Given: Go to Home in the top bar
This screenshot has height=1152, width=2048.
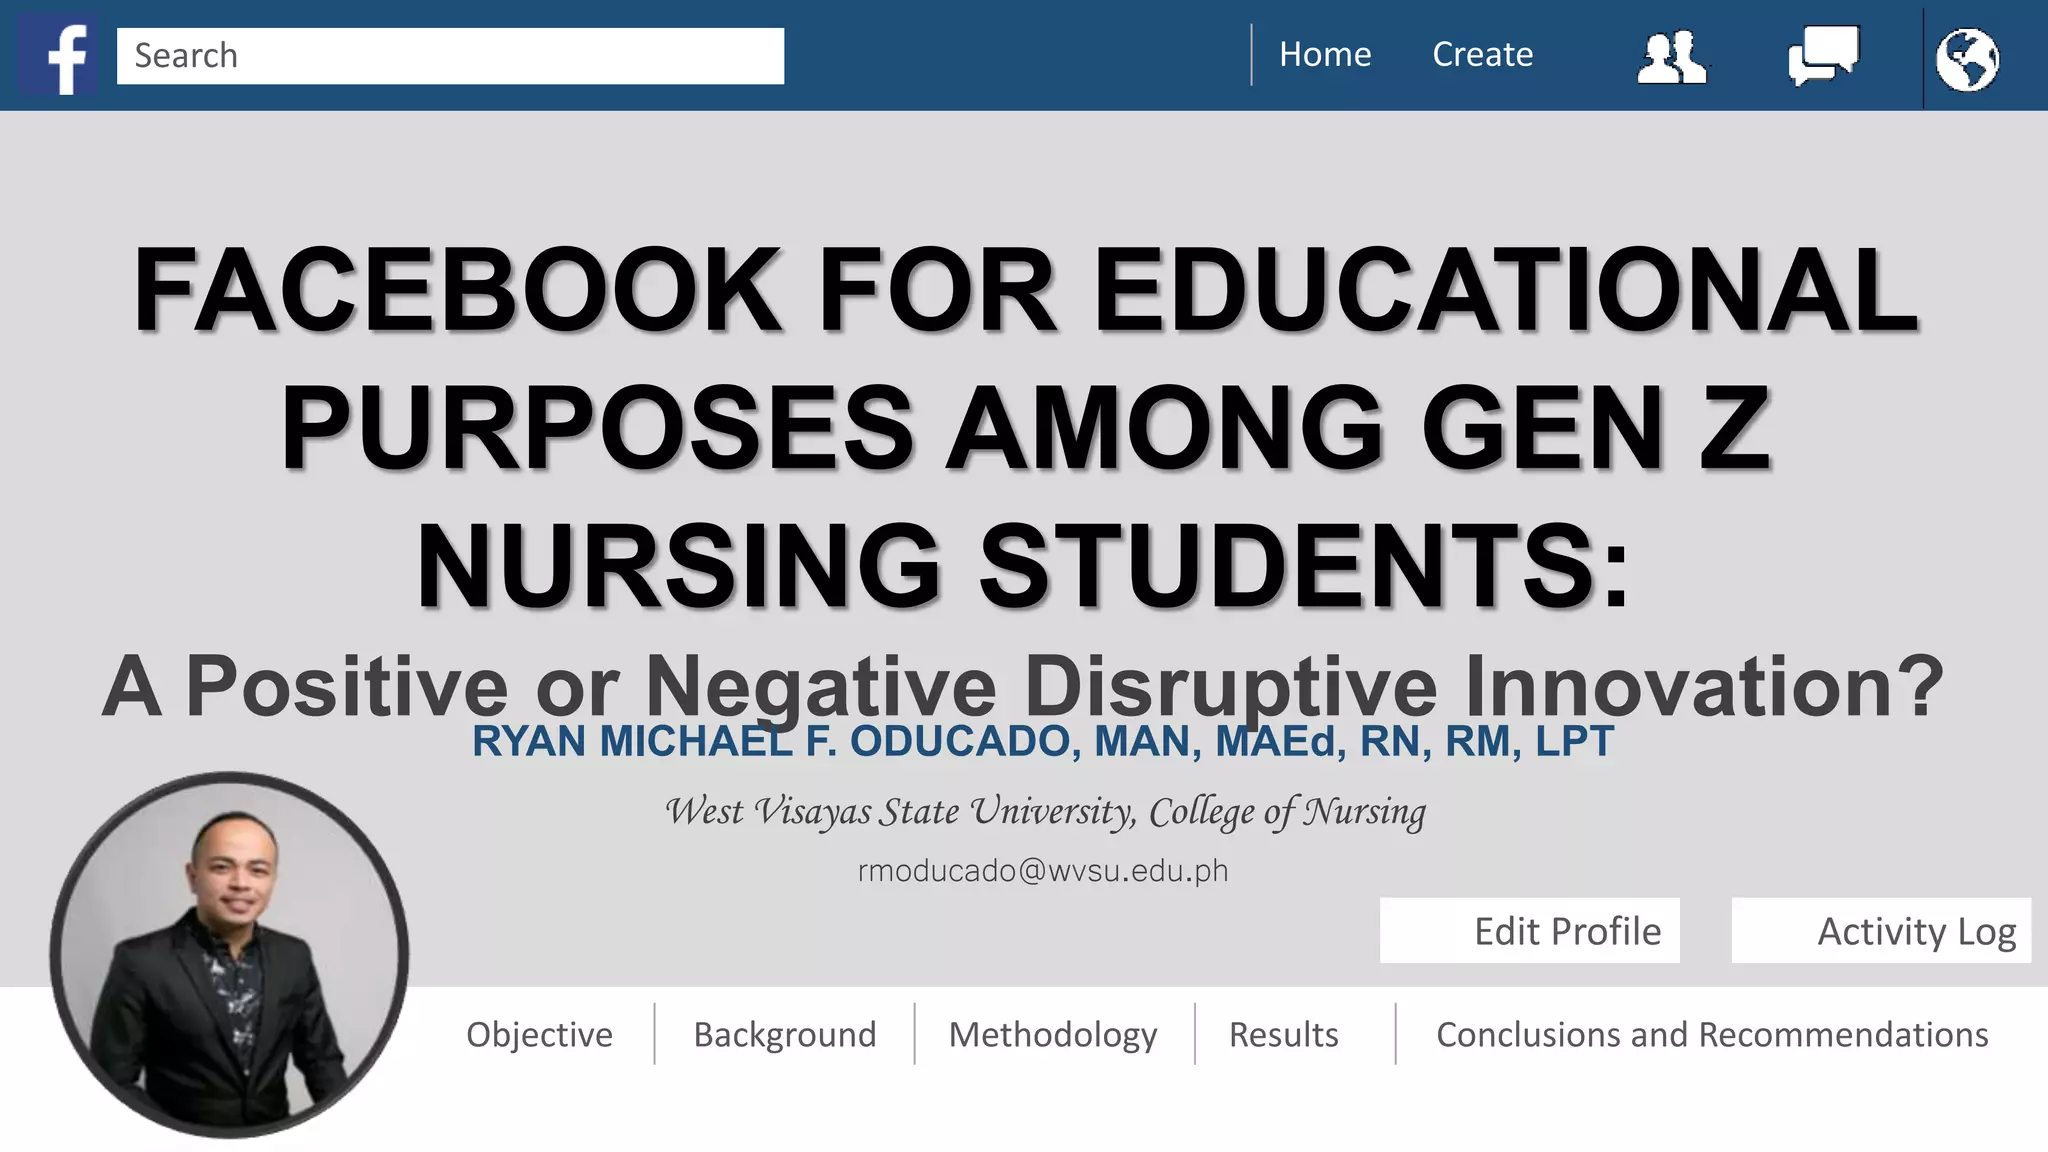Looking at the screenshot, I should 1325,54.
